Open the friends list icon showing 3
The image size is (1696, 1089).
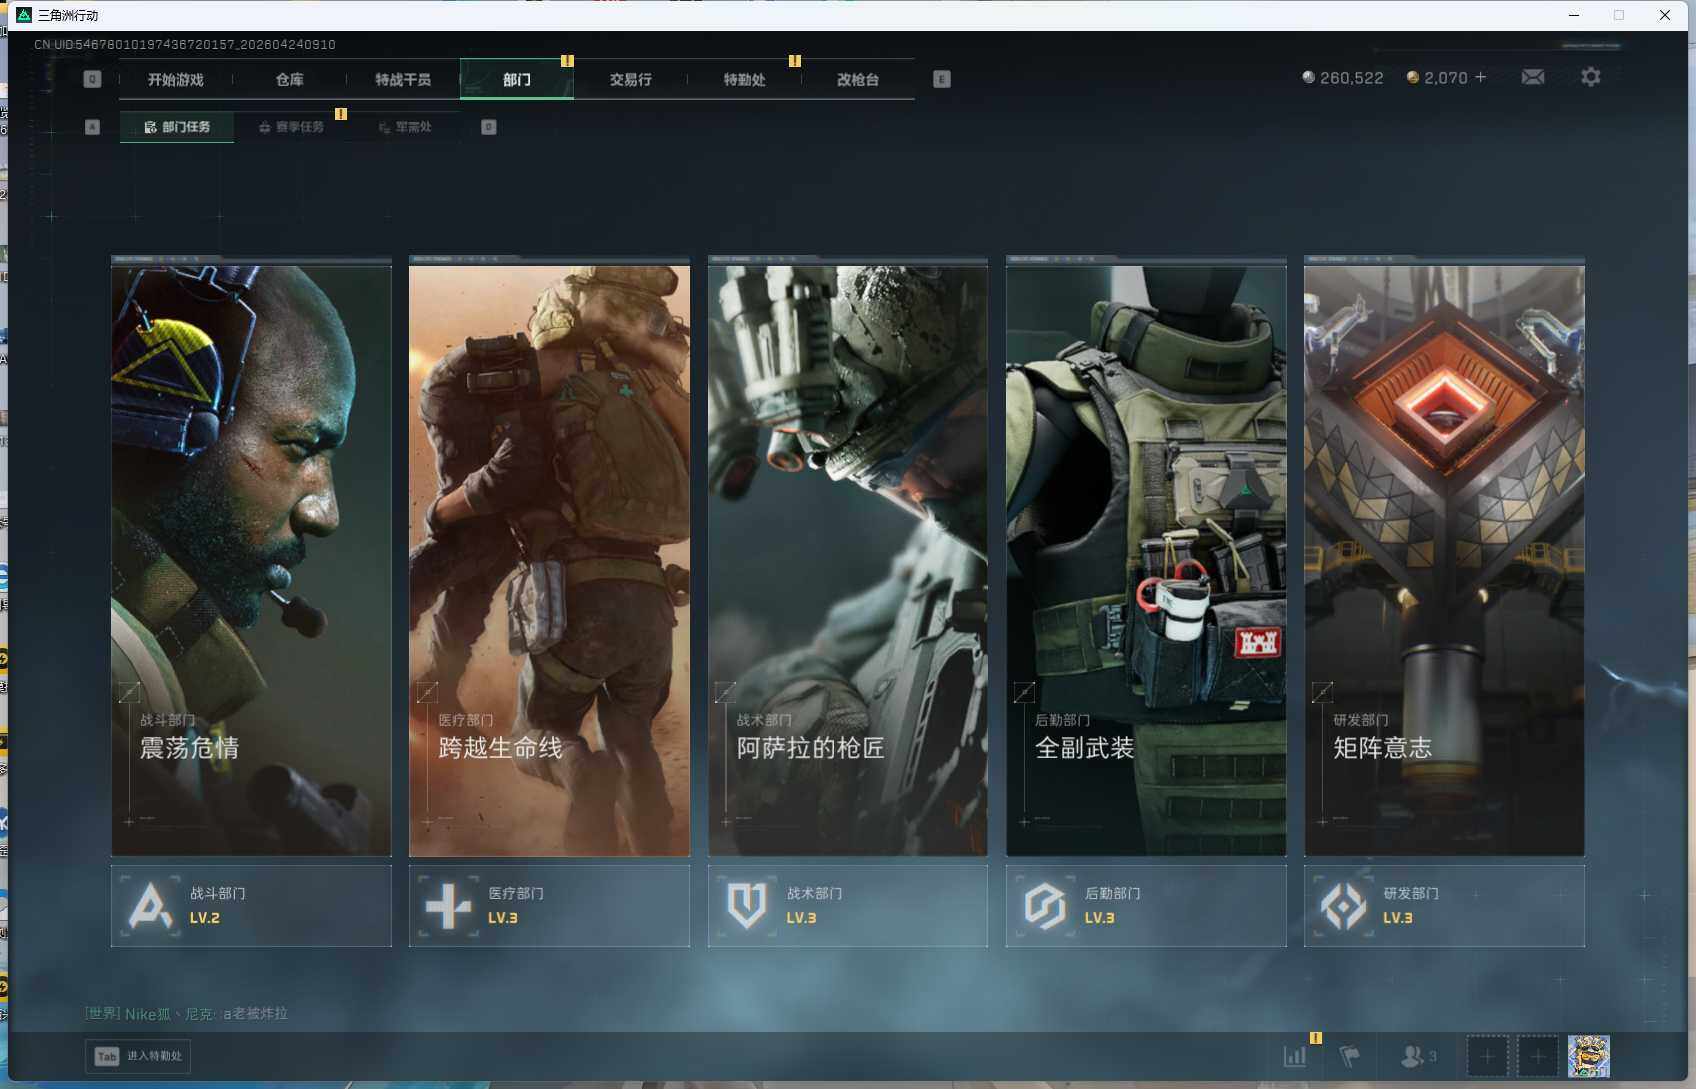point(1418,1056)
